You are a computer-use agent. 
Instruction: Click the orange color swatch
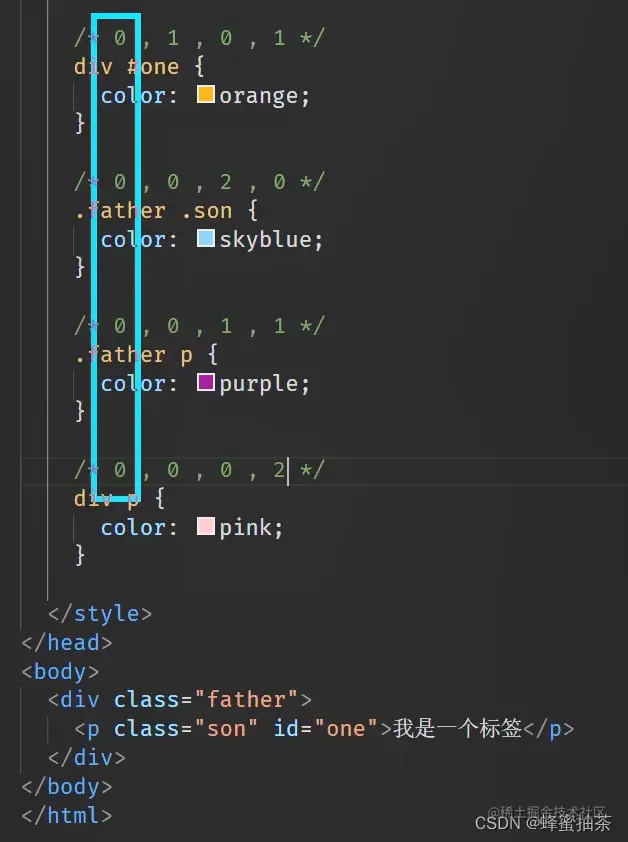(x=206, y=95)
